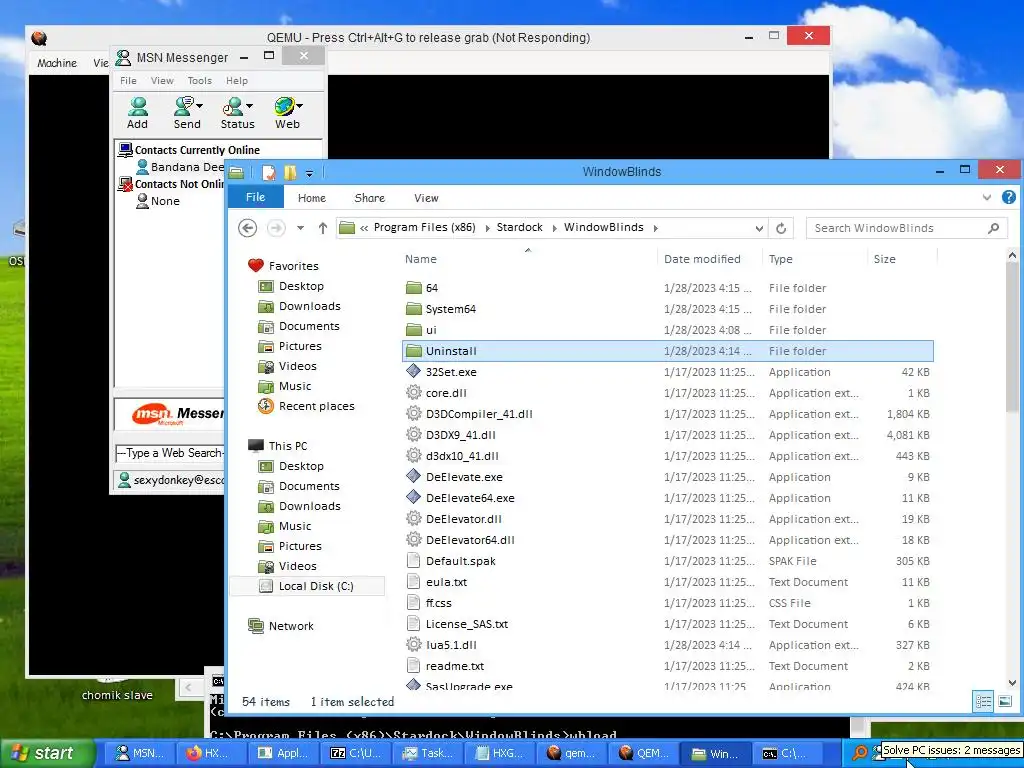Click the Status icon in MSN Messenger
1024x768 pixels.
[x=232, y=106]
